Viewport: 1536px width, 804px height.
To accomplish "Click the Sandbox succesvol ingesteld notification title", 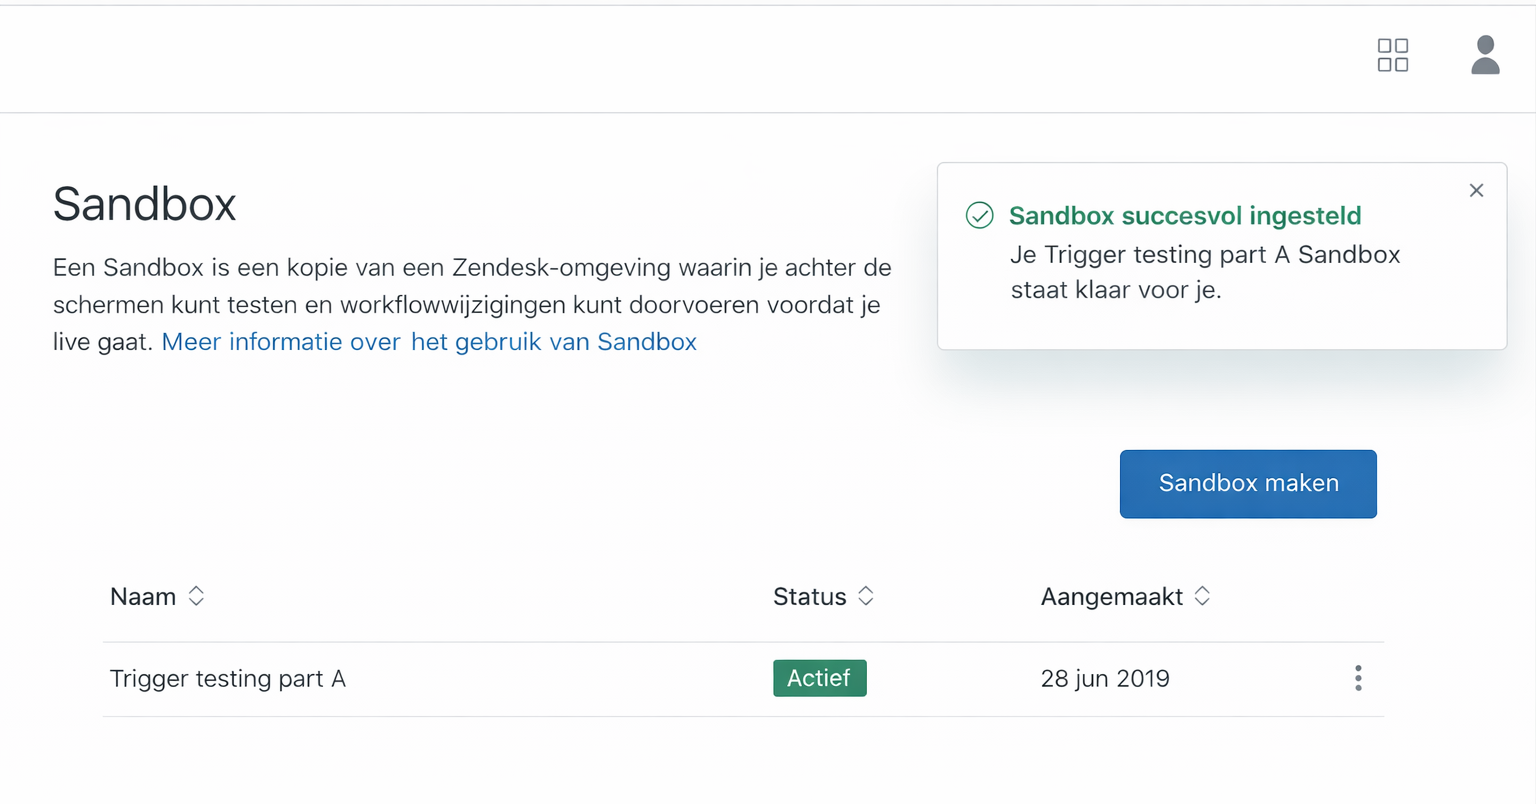I will pos(1185,216).
